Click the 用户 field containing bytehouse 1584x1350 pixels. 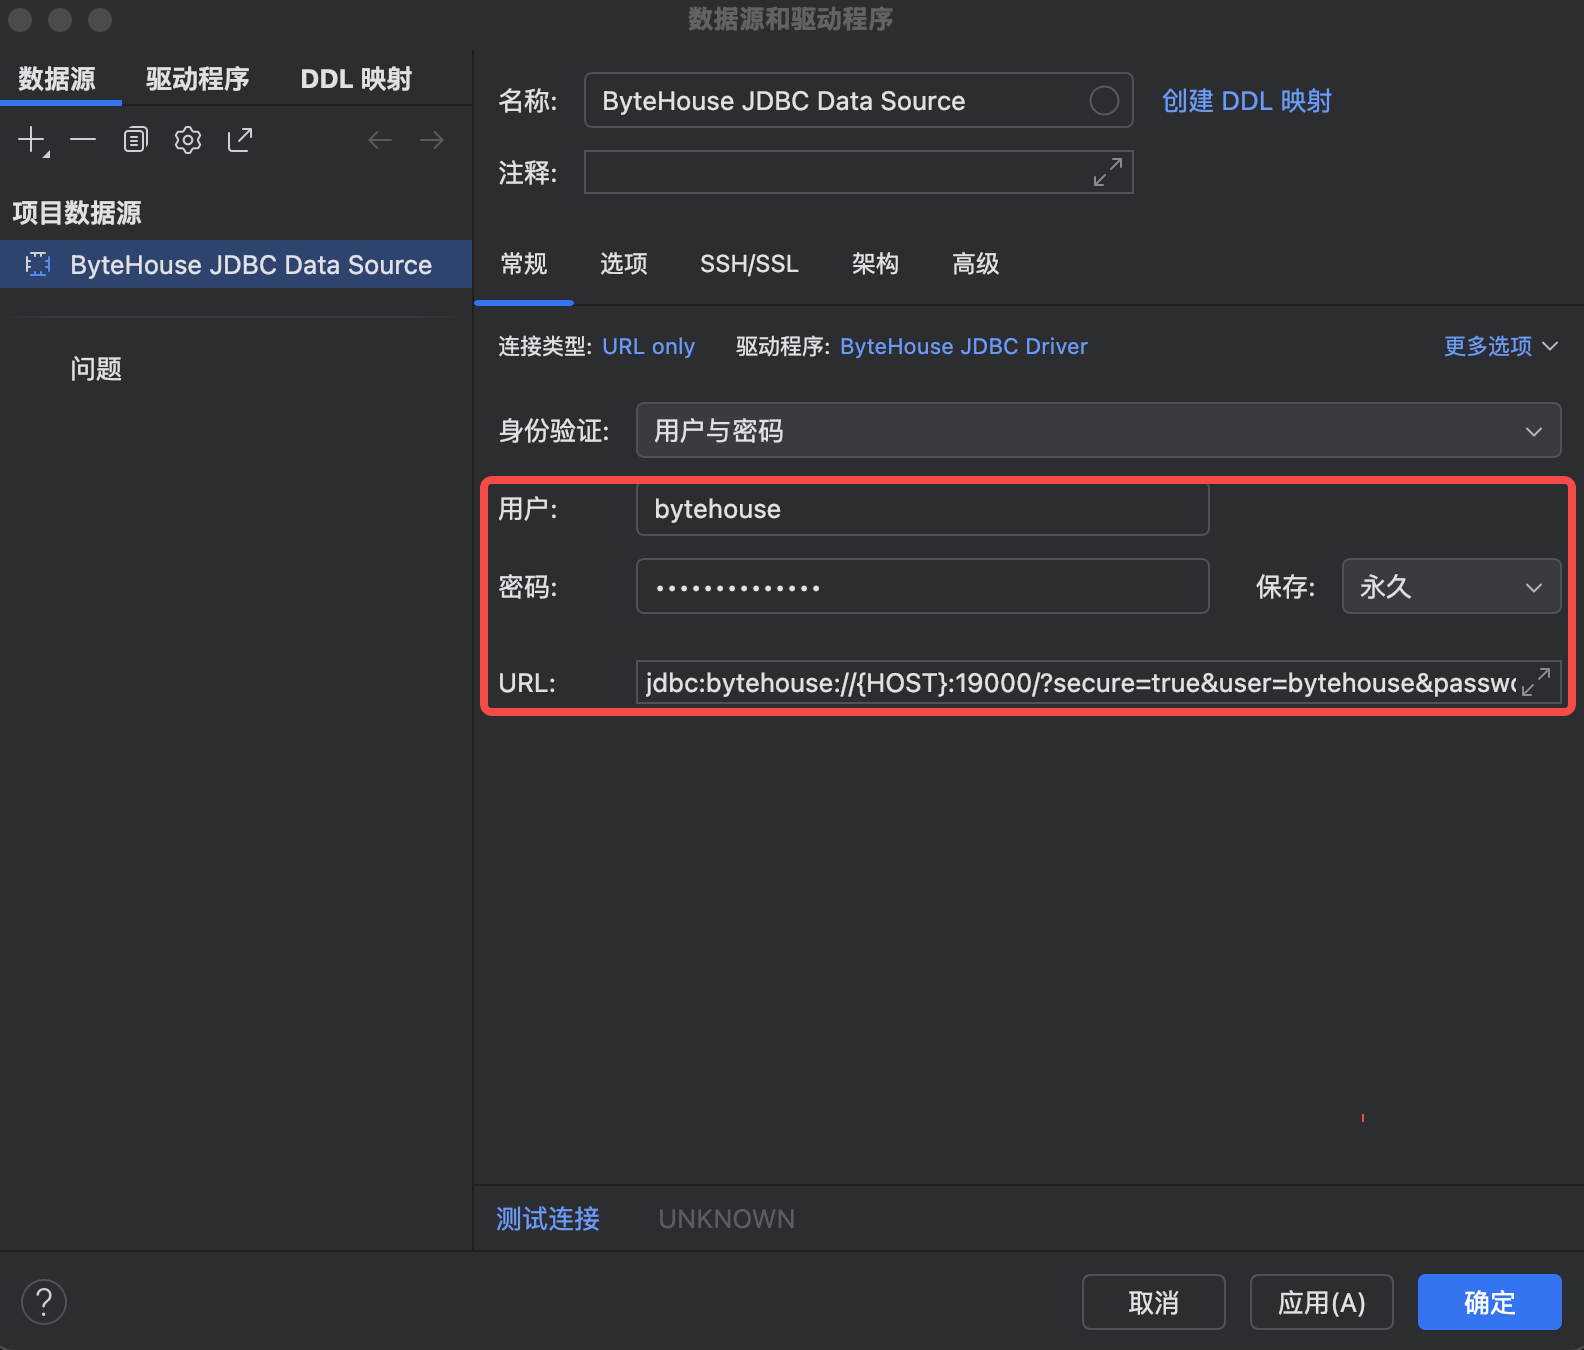pos(922,509)
